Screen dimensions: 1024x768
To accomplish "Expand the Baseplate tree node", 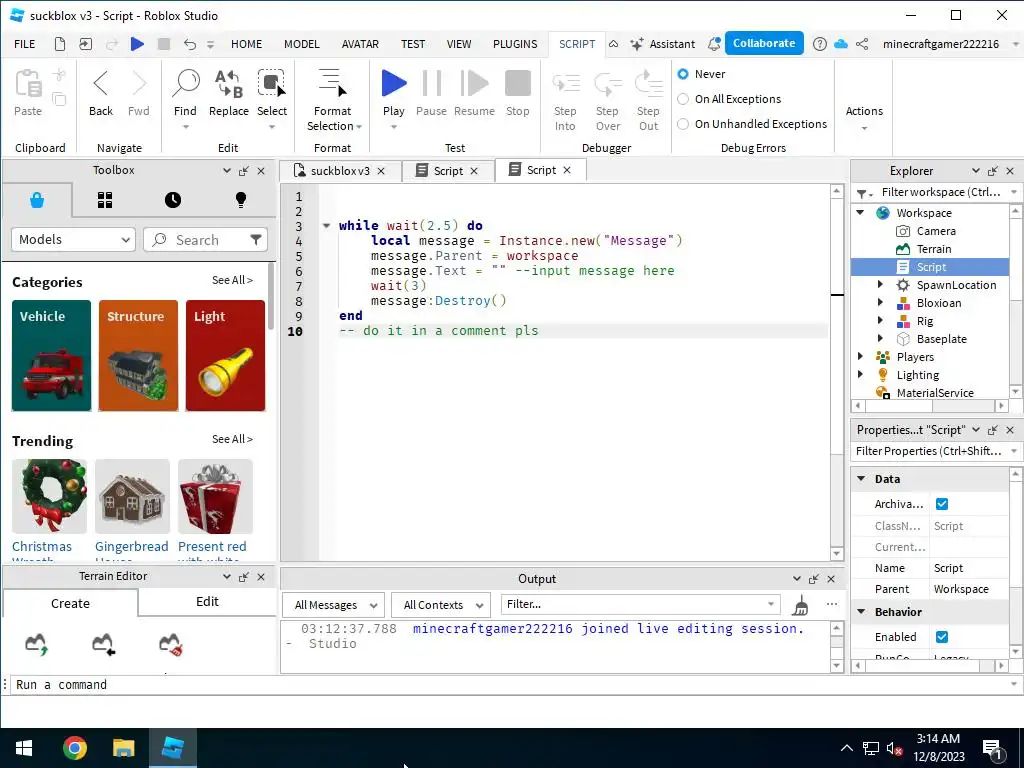I will coord(880,339).
